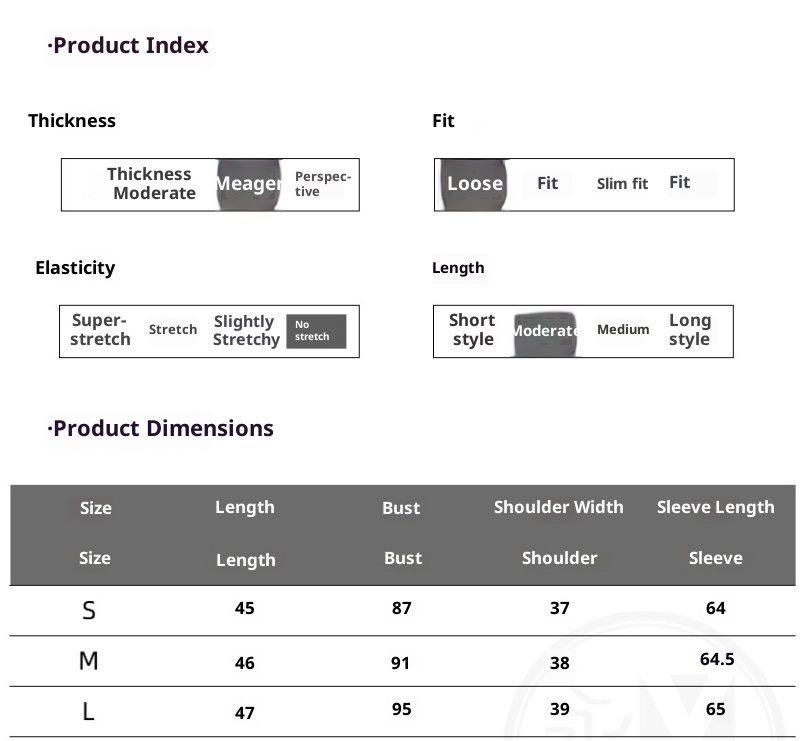
Task: Select the "Long style" length option
Action: point(689,330)
